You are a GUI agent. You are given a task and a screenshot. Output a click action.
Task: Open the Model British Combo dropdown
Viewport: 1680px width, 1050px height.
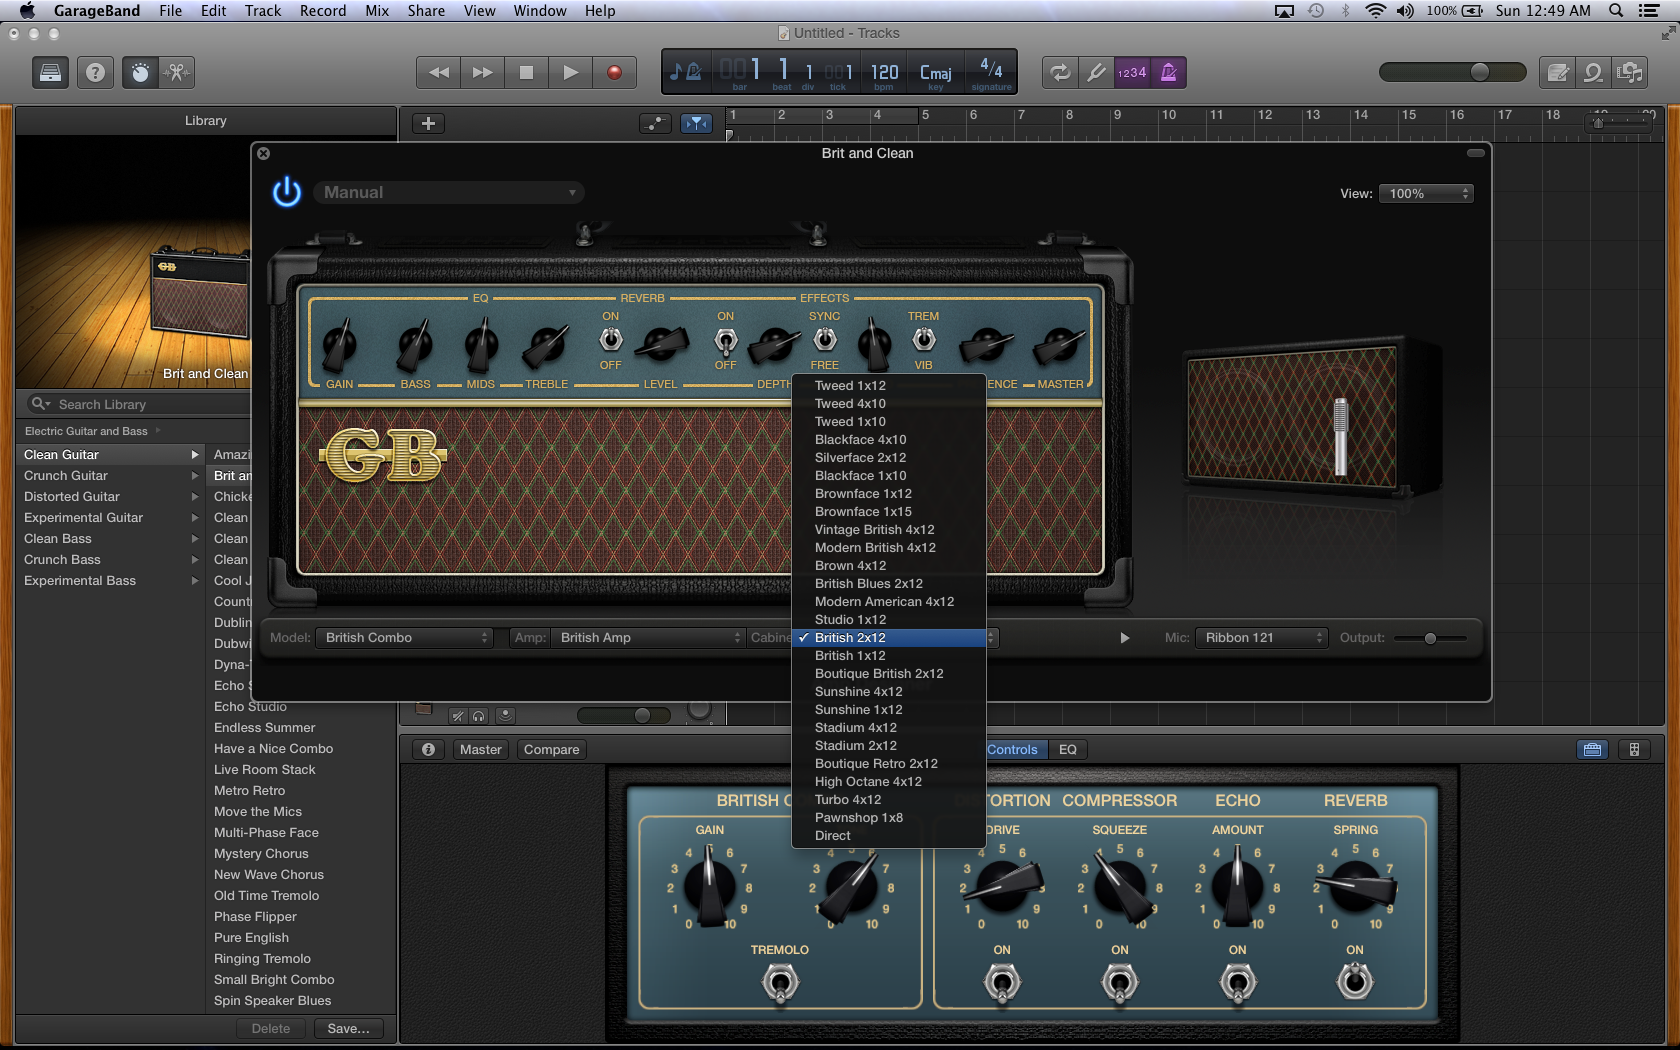[404, 637]
